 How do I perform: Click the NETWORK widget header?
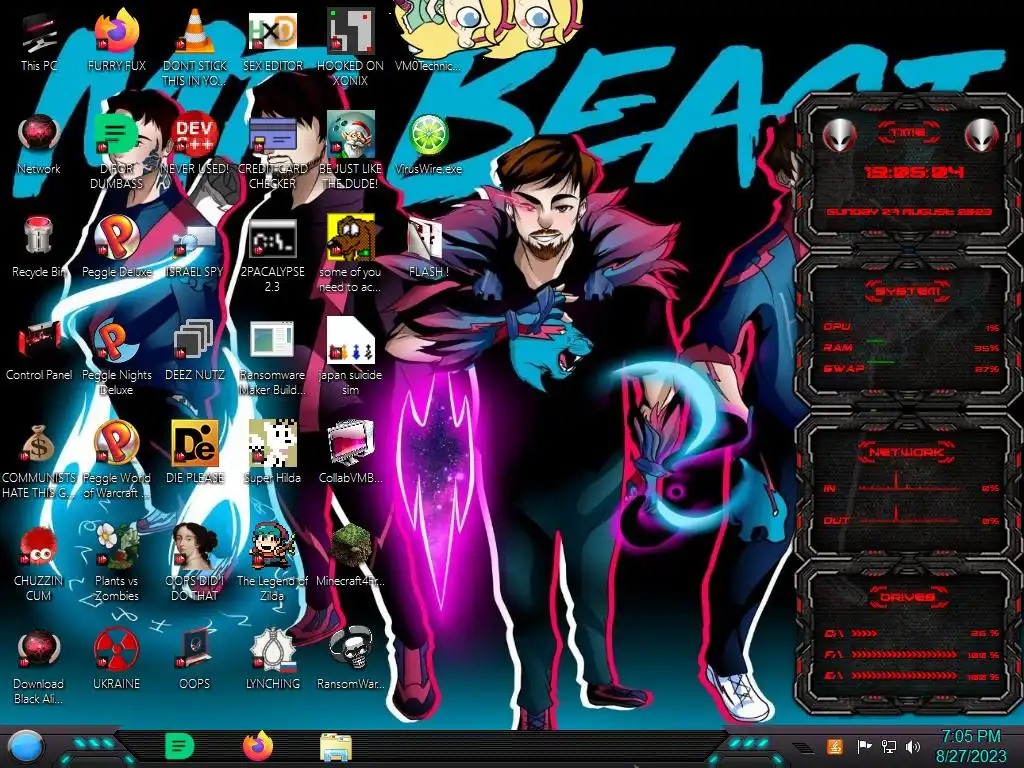[x=908, y=451]
